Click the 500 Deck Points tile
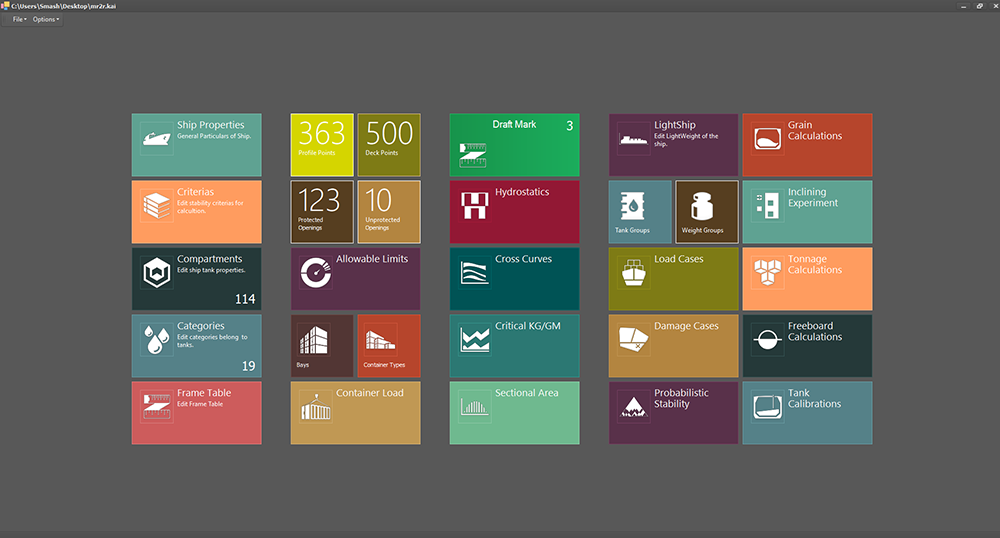Viewport: 1000px width, 538px height. (389, 145)
